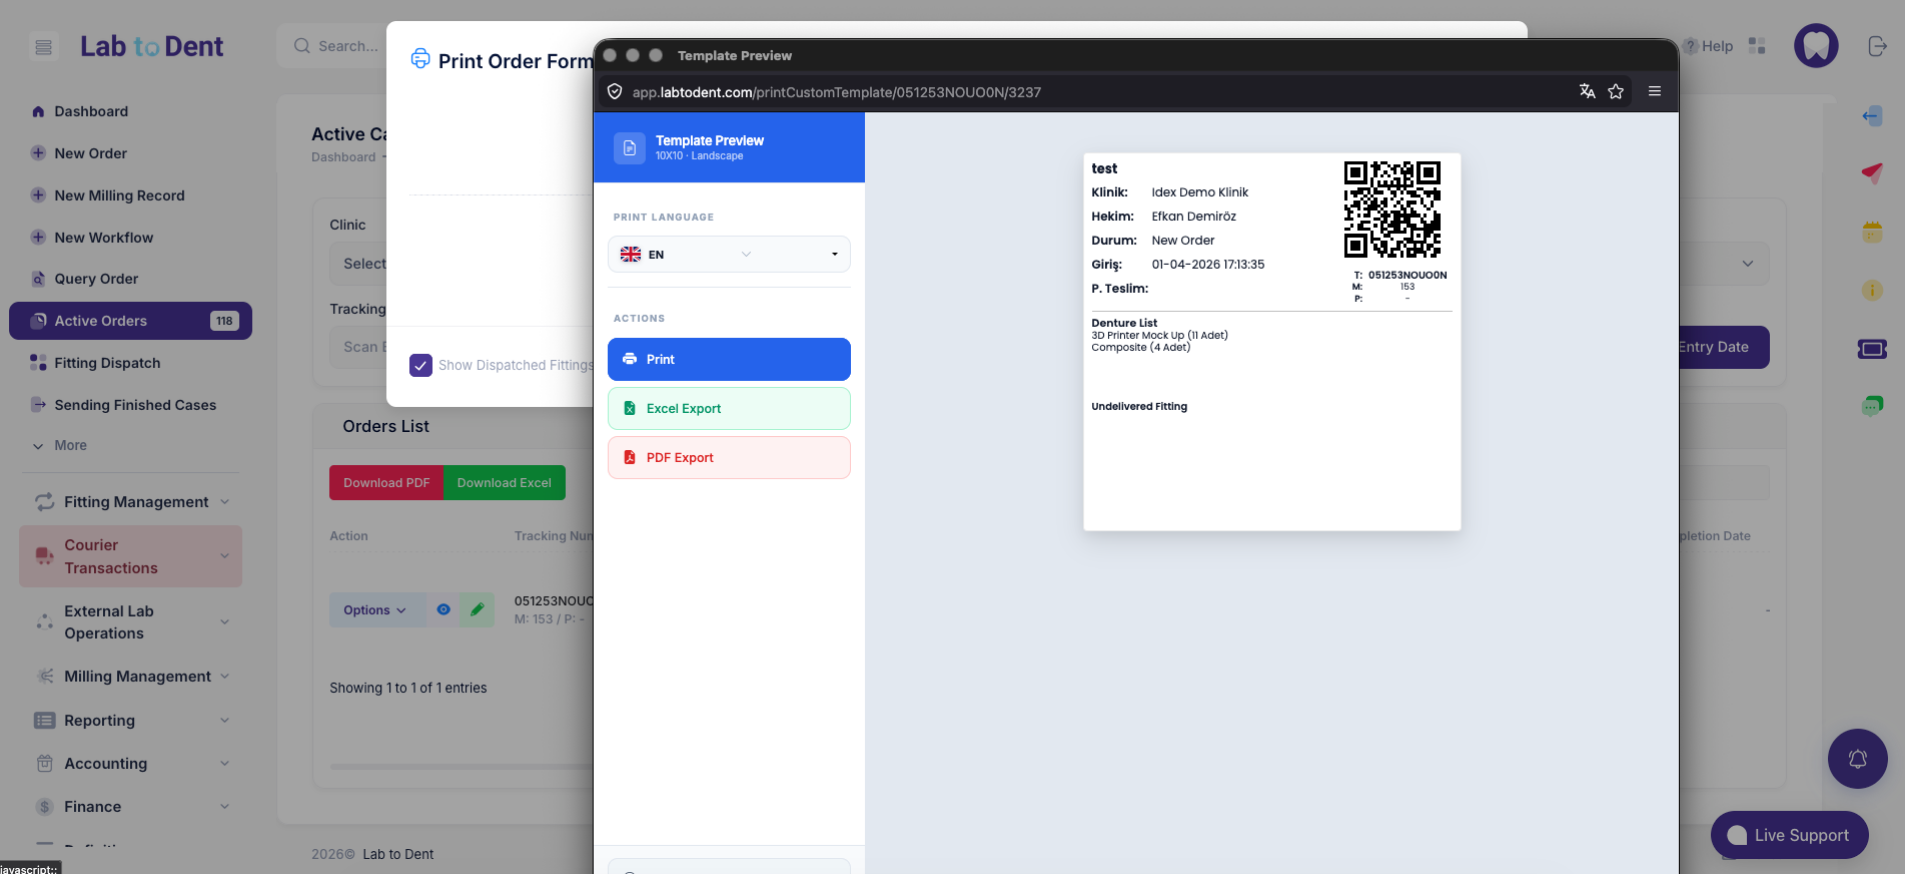The height and width of the screenshot is (879, 1905).
Task: Open the apps grid icon near Help
Action: [x=1757, y=46]
